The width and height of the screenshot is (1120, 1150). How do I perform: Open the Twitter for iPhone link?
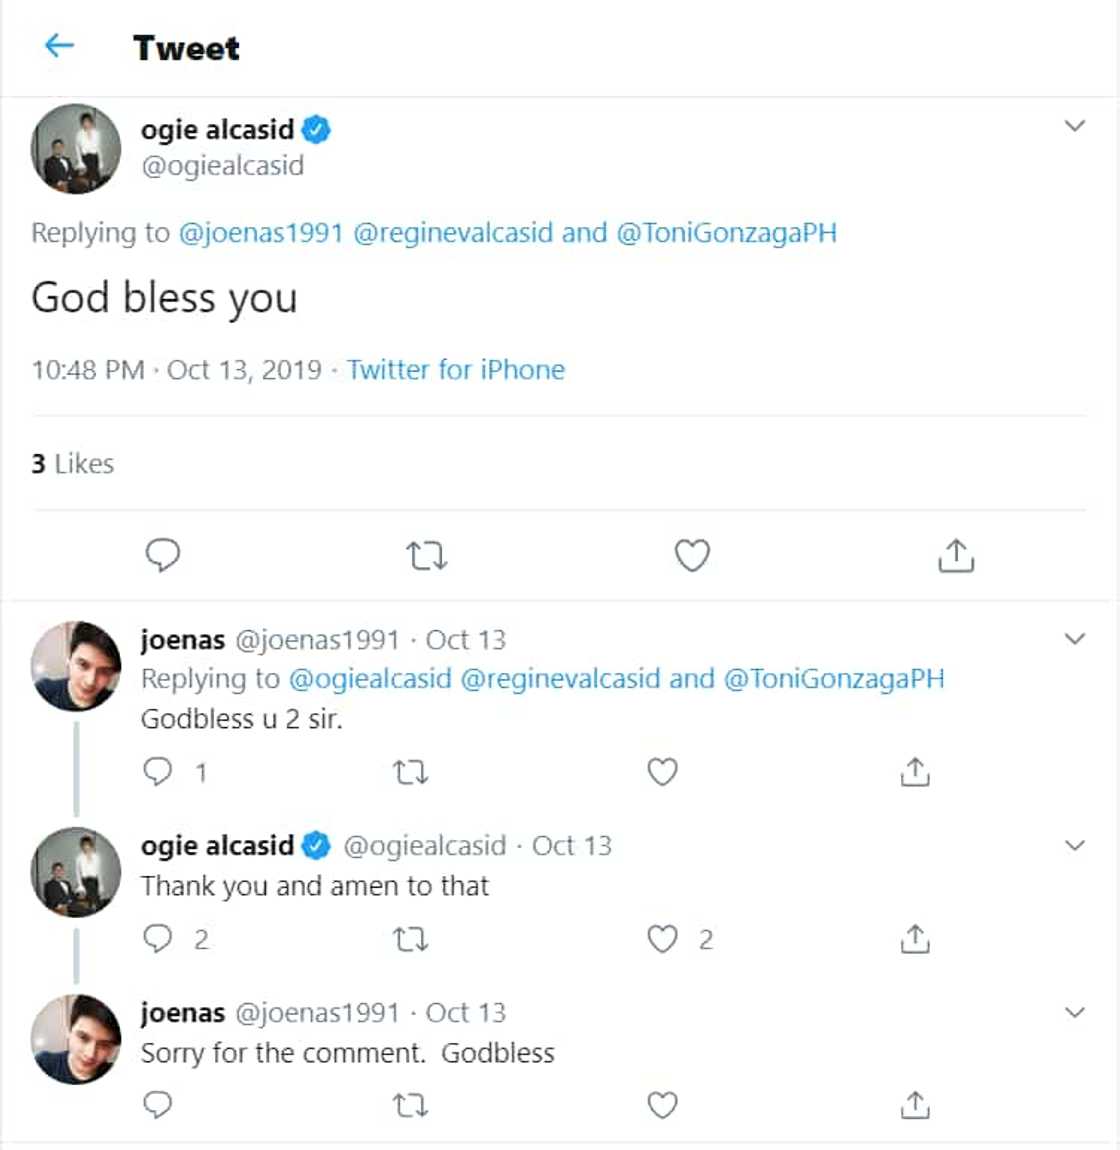coord(456,370)
